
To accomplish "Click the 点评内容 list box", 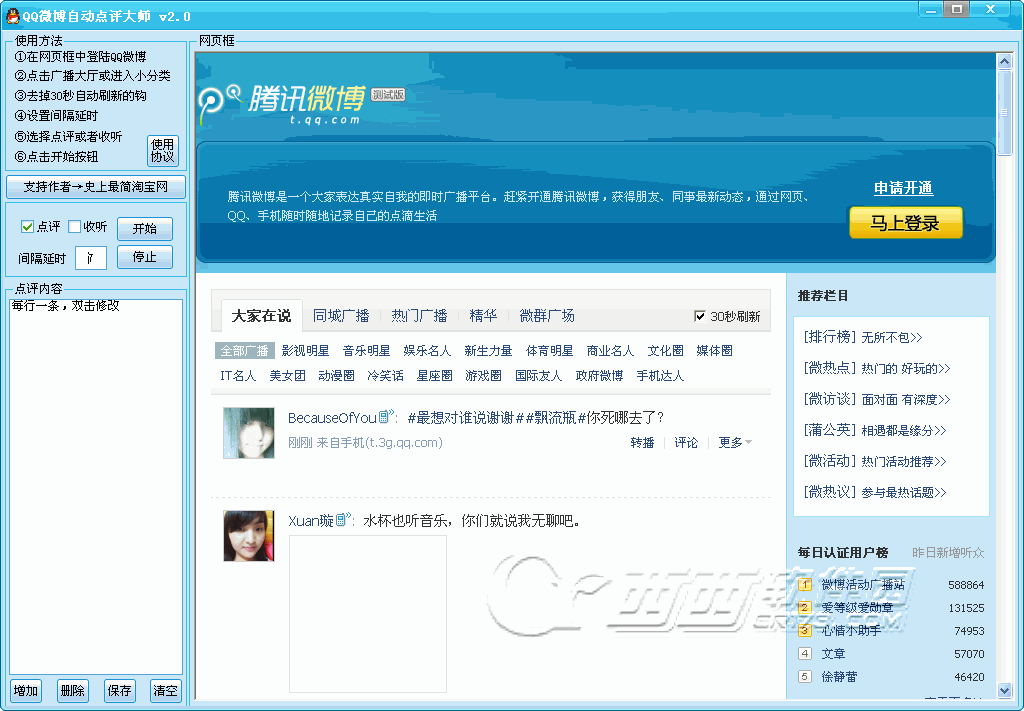I will (96, 486).
